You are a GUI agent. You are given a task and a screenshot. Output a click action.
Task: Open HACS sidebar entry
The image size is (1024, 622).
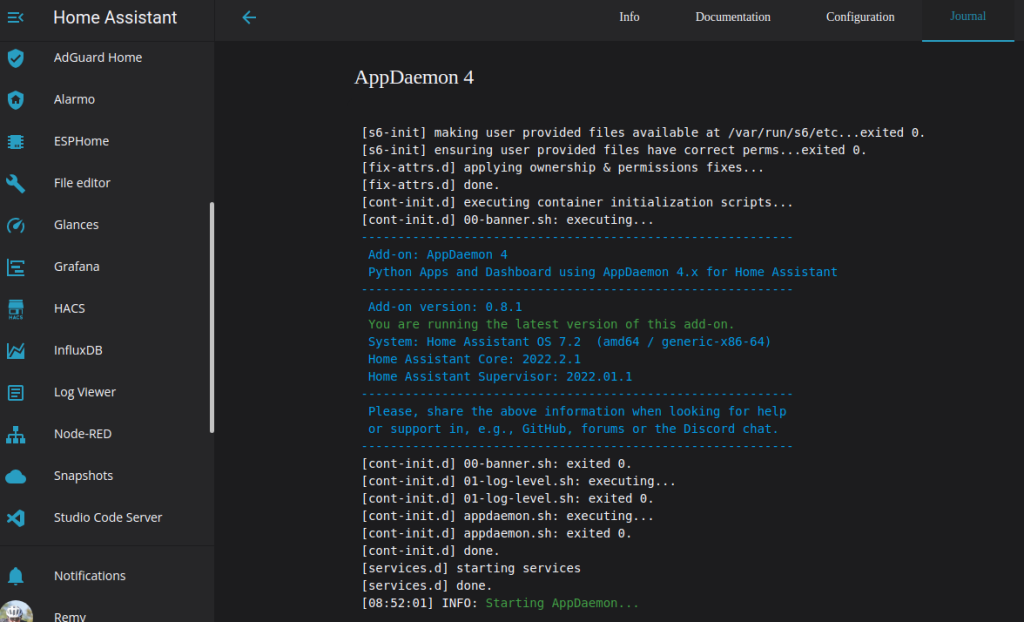pyautogui.click(x=69, y=308)
